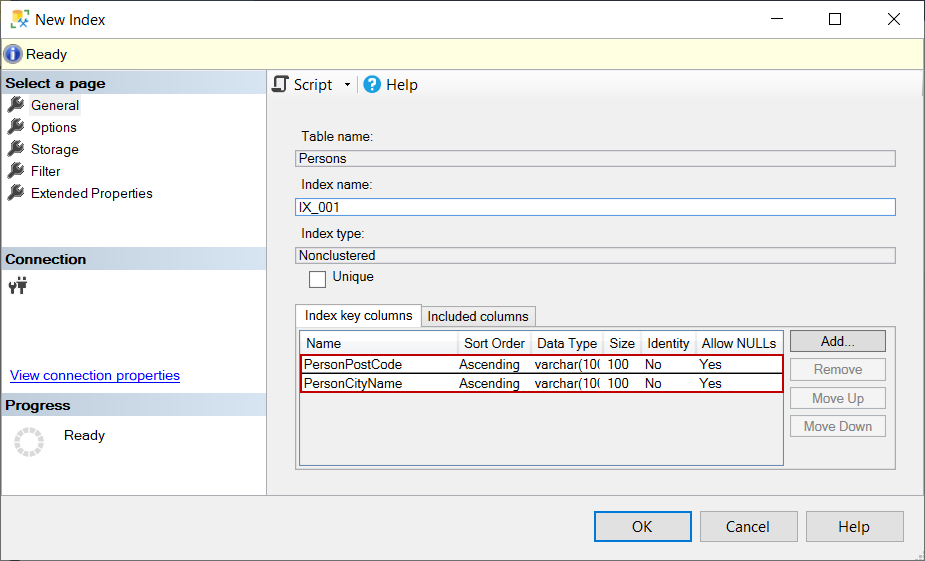Expand the Script dropdown arrow
925x561 pixels.
click(347, 85)
